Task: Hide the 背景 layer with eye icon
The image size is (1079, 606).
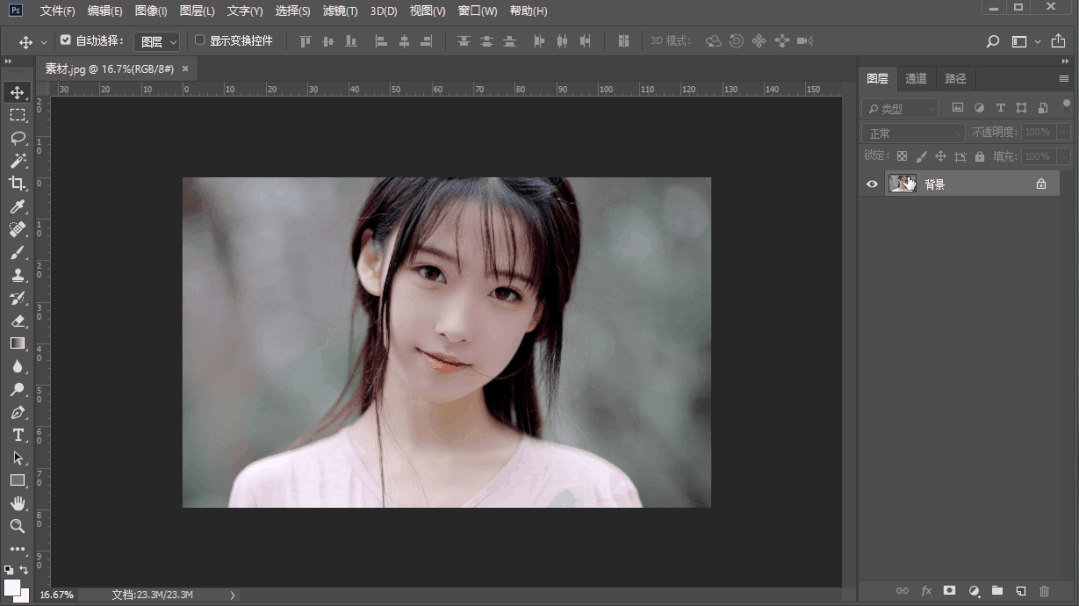Action: [x=872, y=184]
